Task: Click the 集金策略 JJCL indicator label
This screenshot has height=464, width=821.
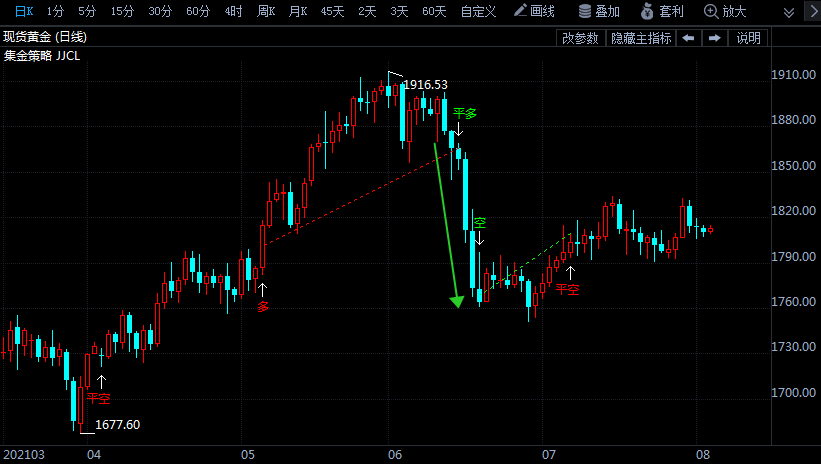Action: [x=42, y=56]
